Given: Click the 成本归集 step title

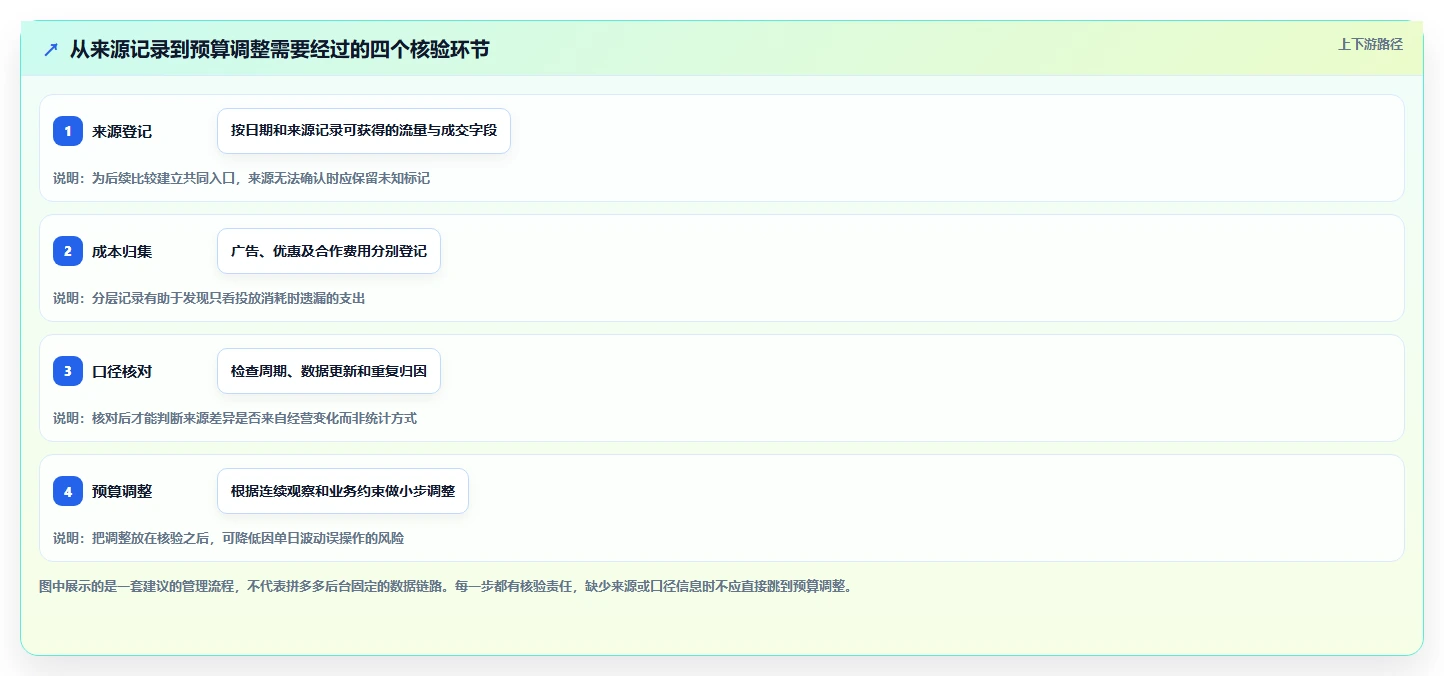Looking at the screenshot, I should [122, 251].
